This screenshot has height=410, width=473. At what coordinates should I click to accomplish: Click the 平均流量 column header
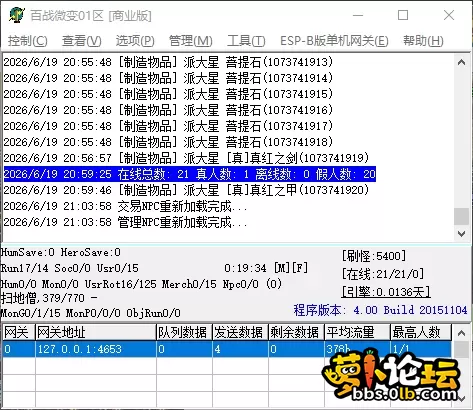coord(357,332)
